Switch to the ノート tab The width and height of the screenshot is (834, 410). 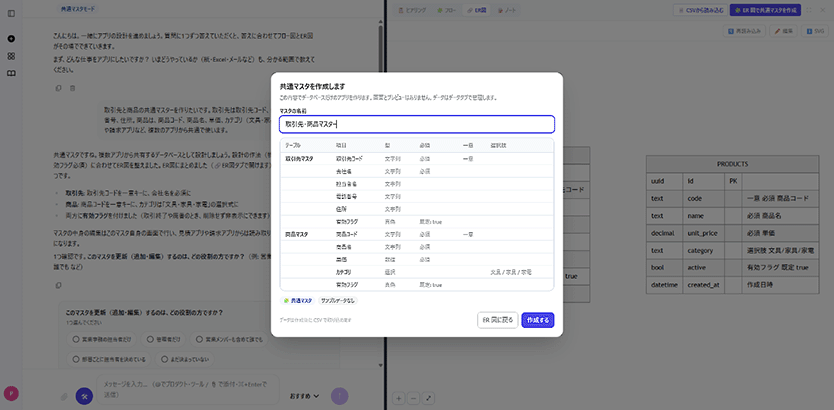coord(507,10)
